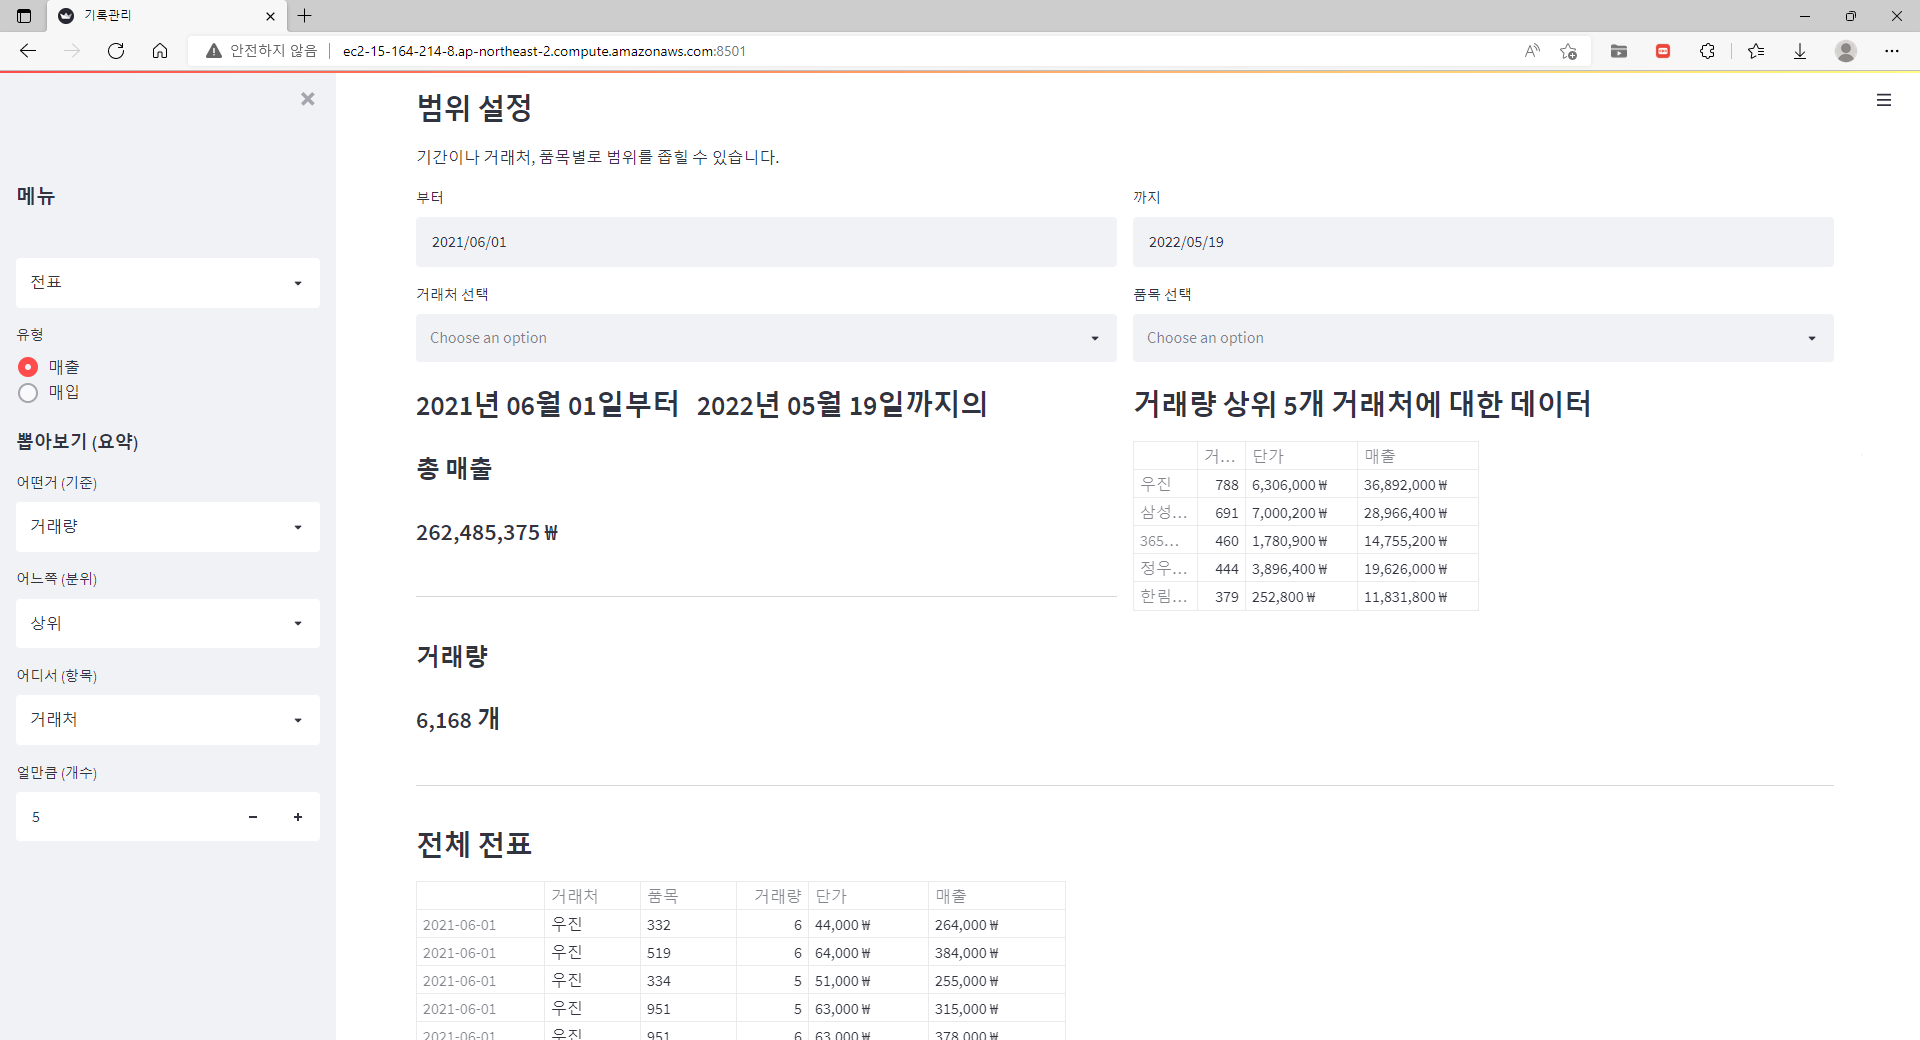Viewport: 1920px width, 1040px height.
Task: Navigate back with the back arrow
Action: (28, 51)
